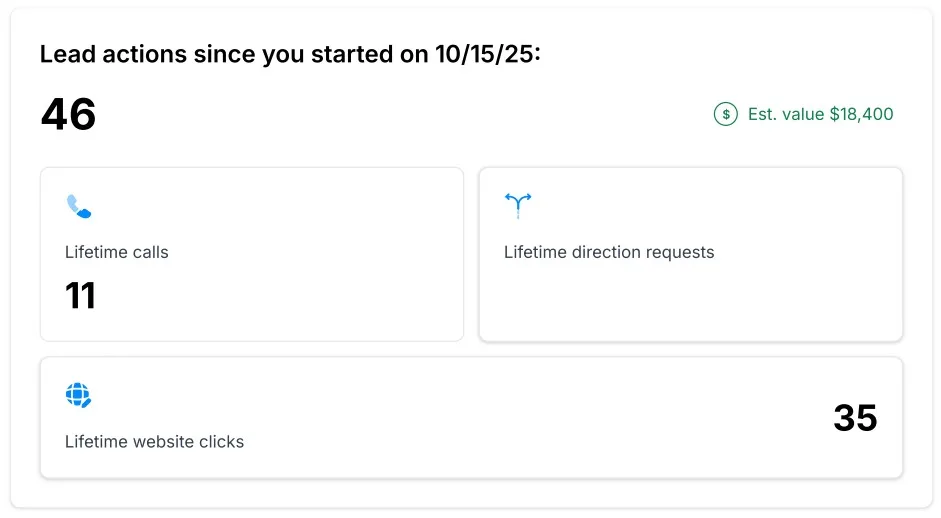Click the lifetime calls count "11"
The width and height of the screenshot is (941, 518).
80,296
